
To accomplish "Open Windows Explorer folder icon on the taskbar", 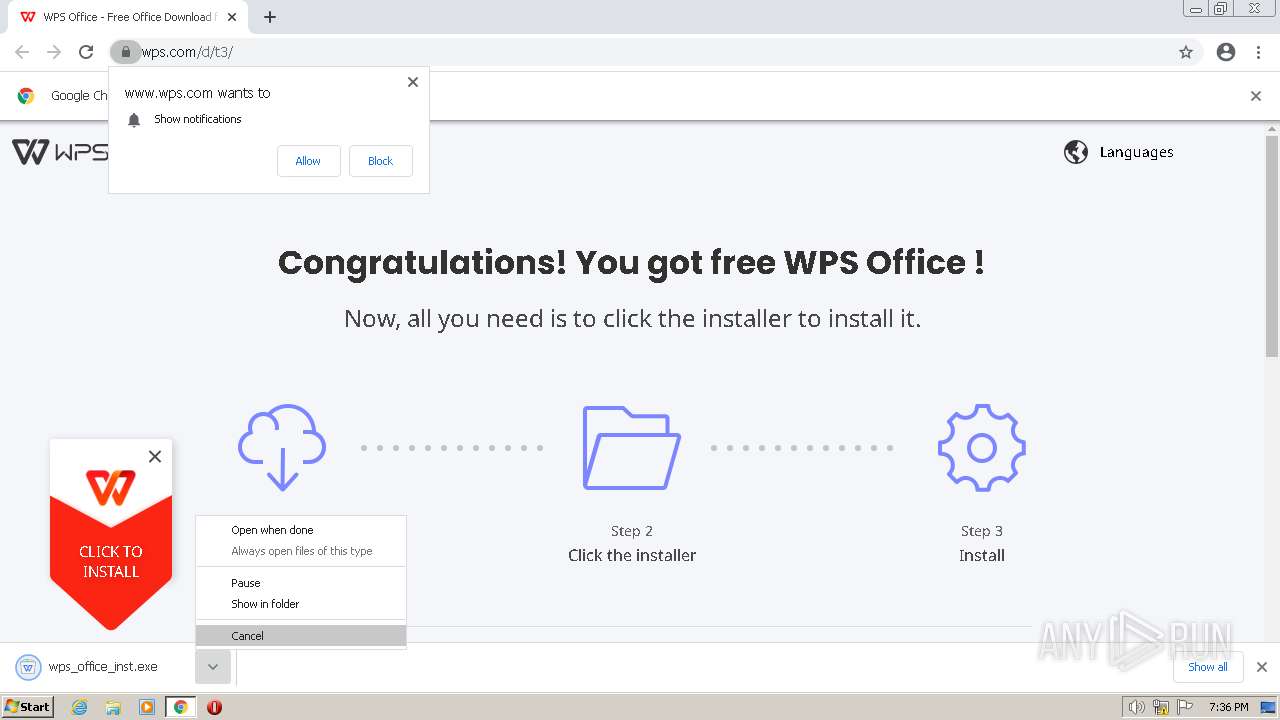I will (x=113, y=707).
